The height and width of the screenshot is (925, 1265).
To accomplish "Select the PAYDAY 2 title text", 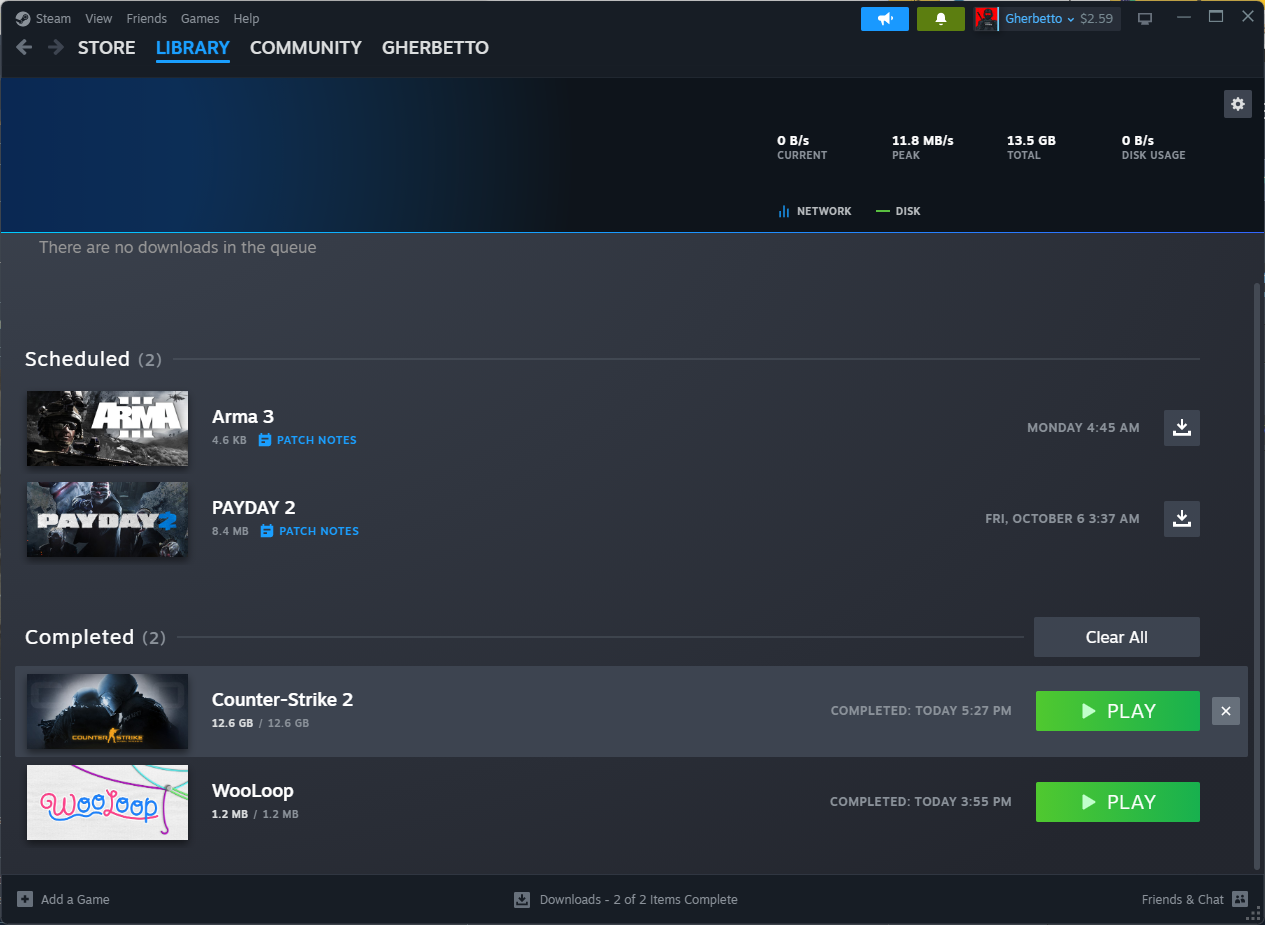I will pos(254,508).
